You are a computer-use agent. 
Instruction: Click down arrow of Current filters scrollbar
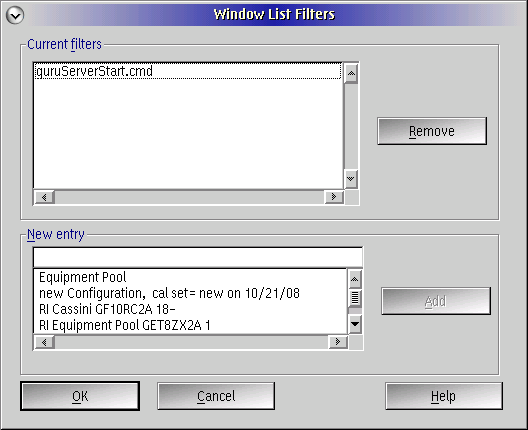click(x=351, y=178)
